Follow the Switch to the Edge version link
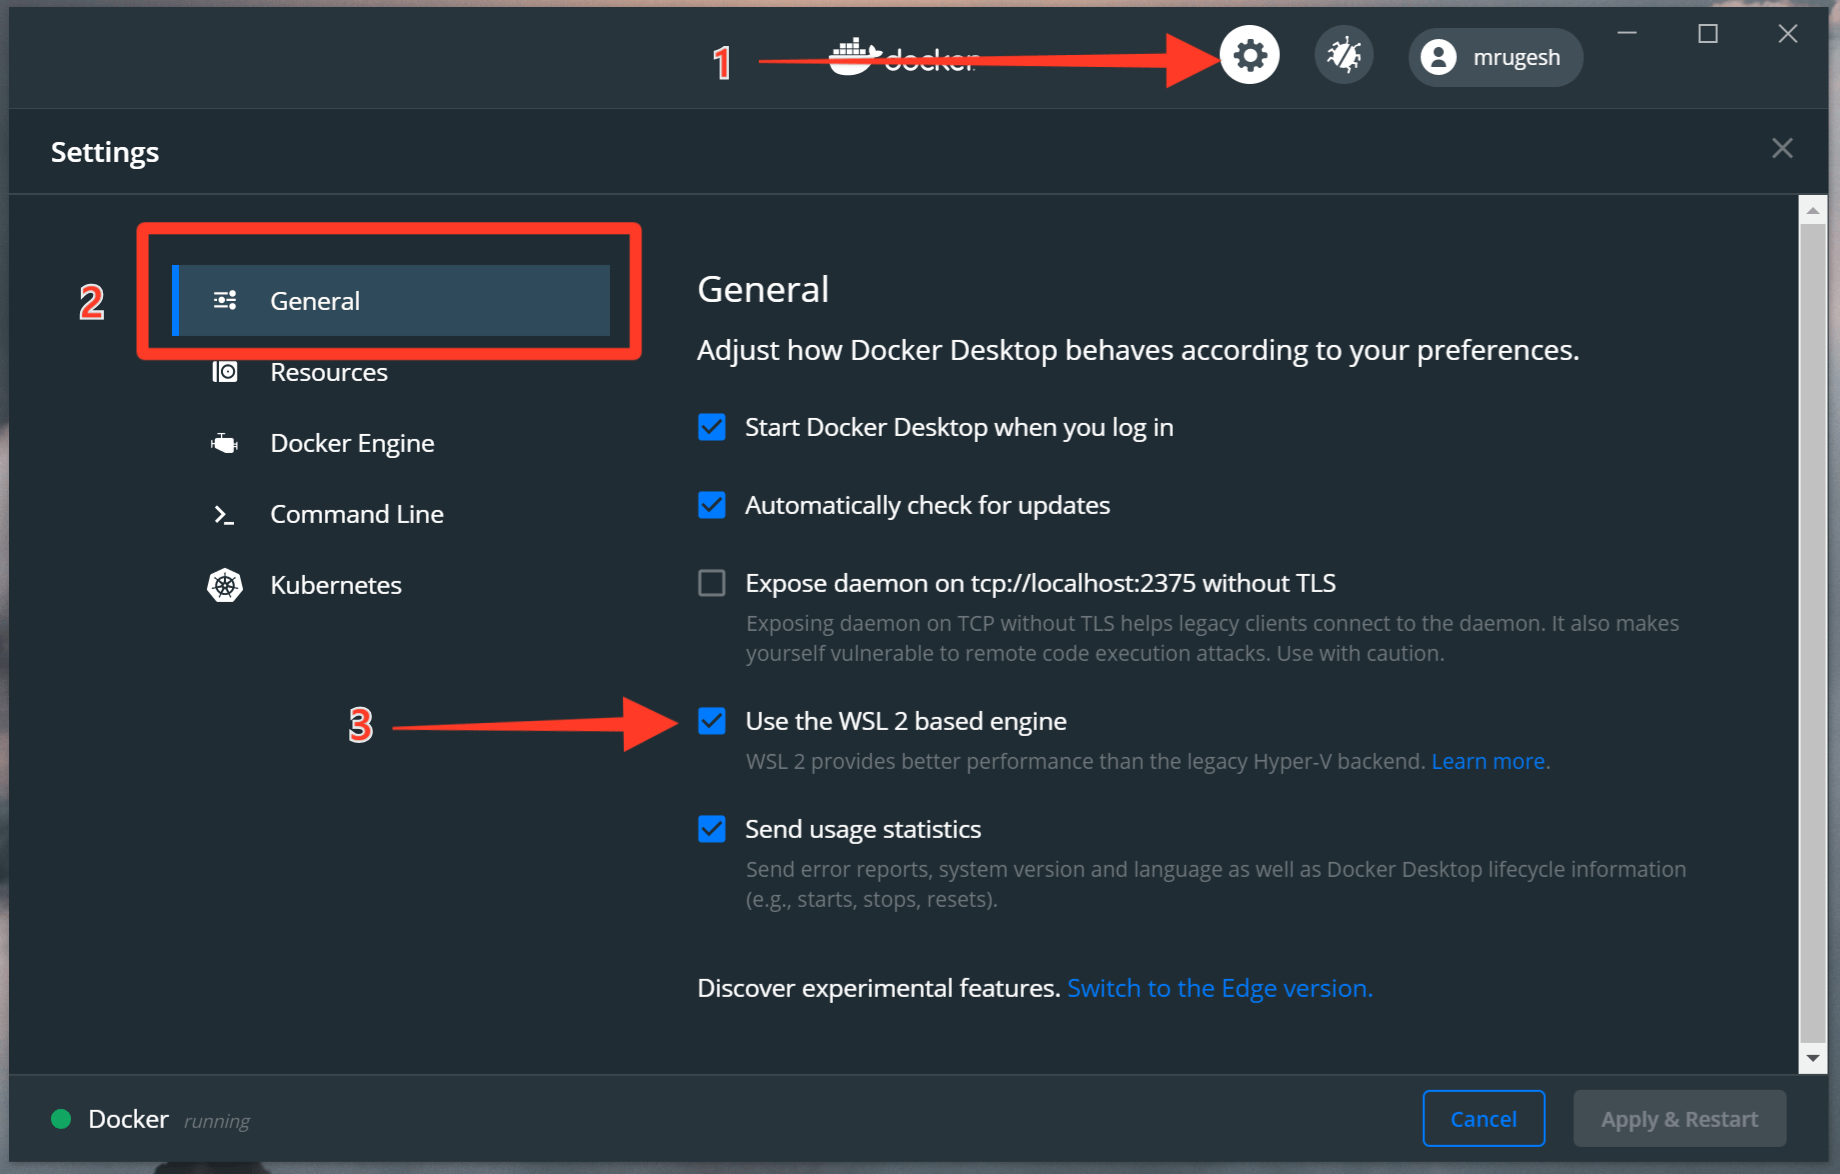 pyautogui.click(x=1220, y=988)
